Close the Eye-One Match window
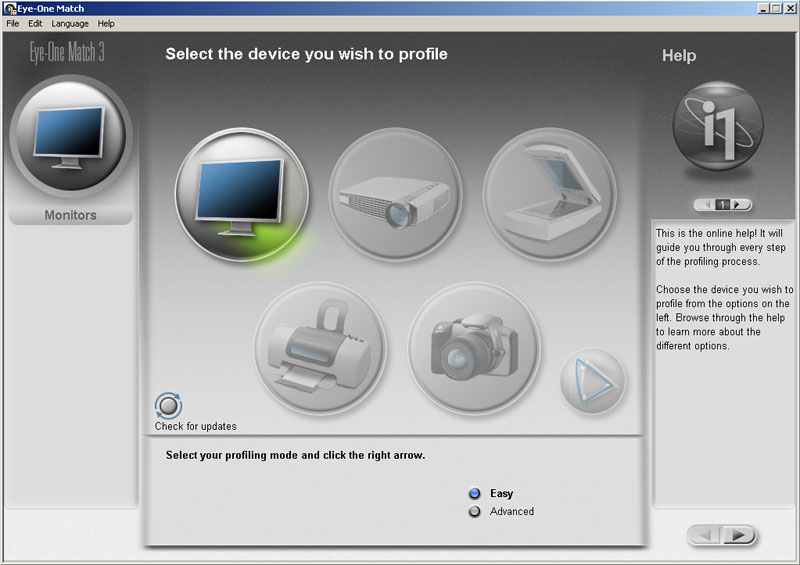800x565 pixels. pos(789,9)
